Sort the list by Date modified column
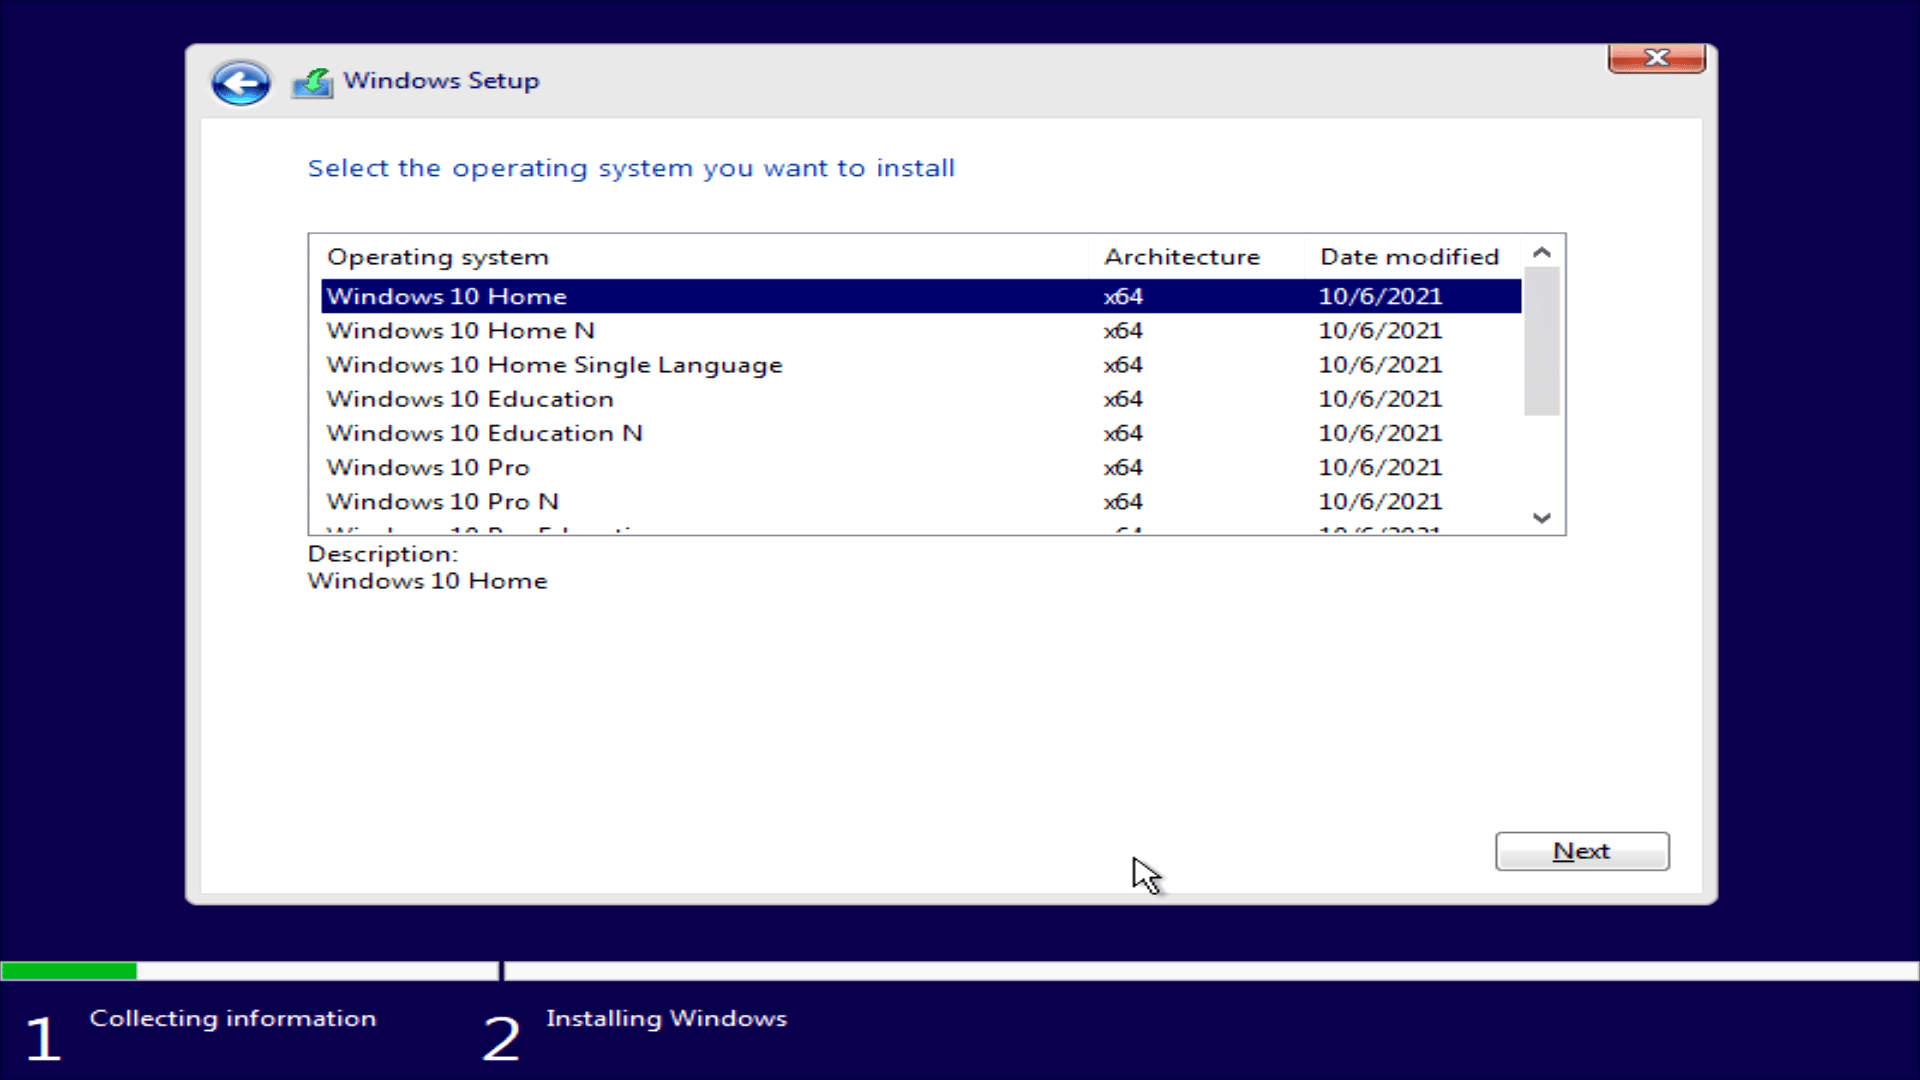1920x1080 pixels. click(x=1410, y=256)
